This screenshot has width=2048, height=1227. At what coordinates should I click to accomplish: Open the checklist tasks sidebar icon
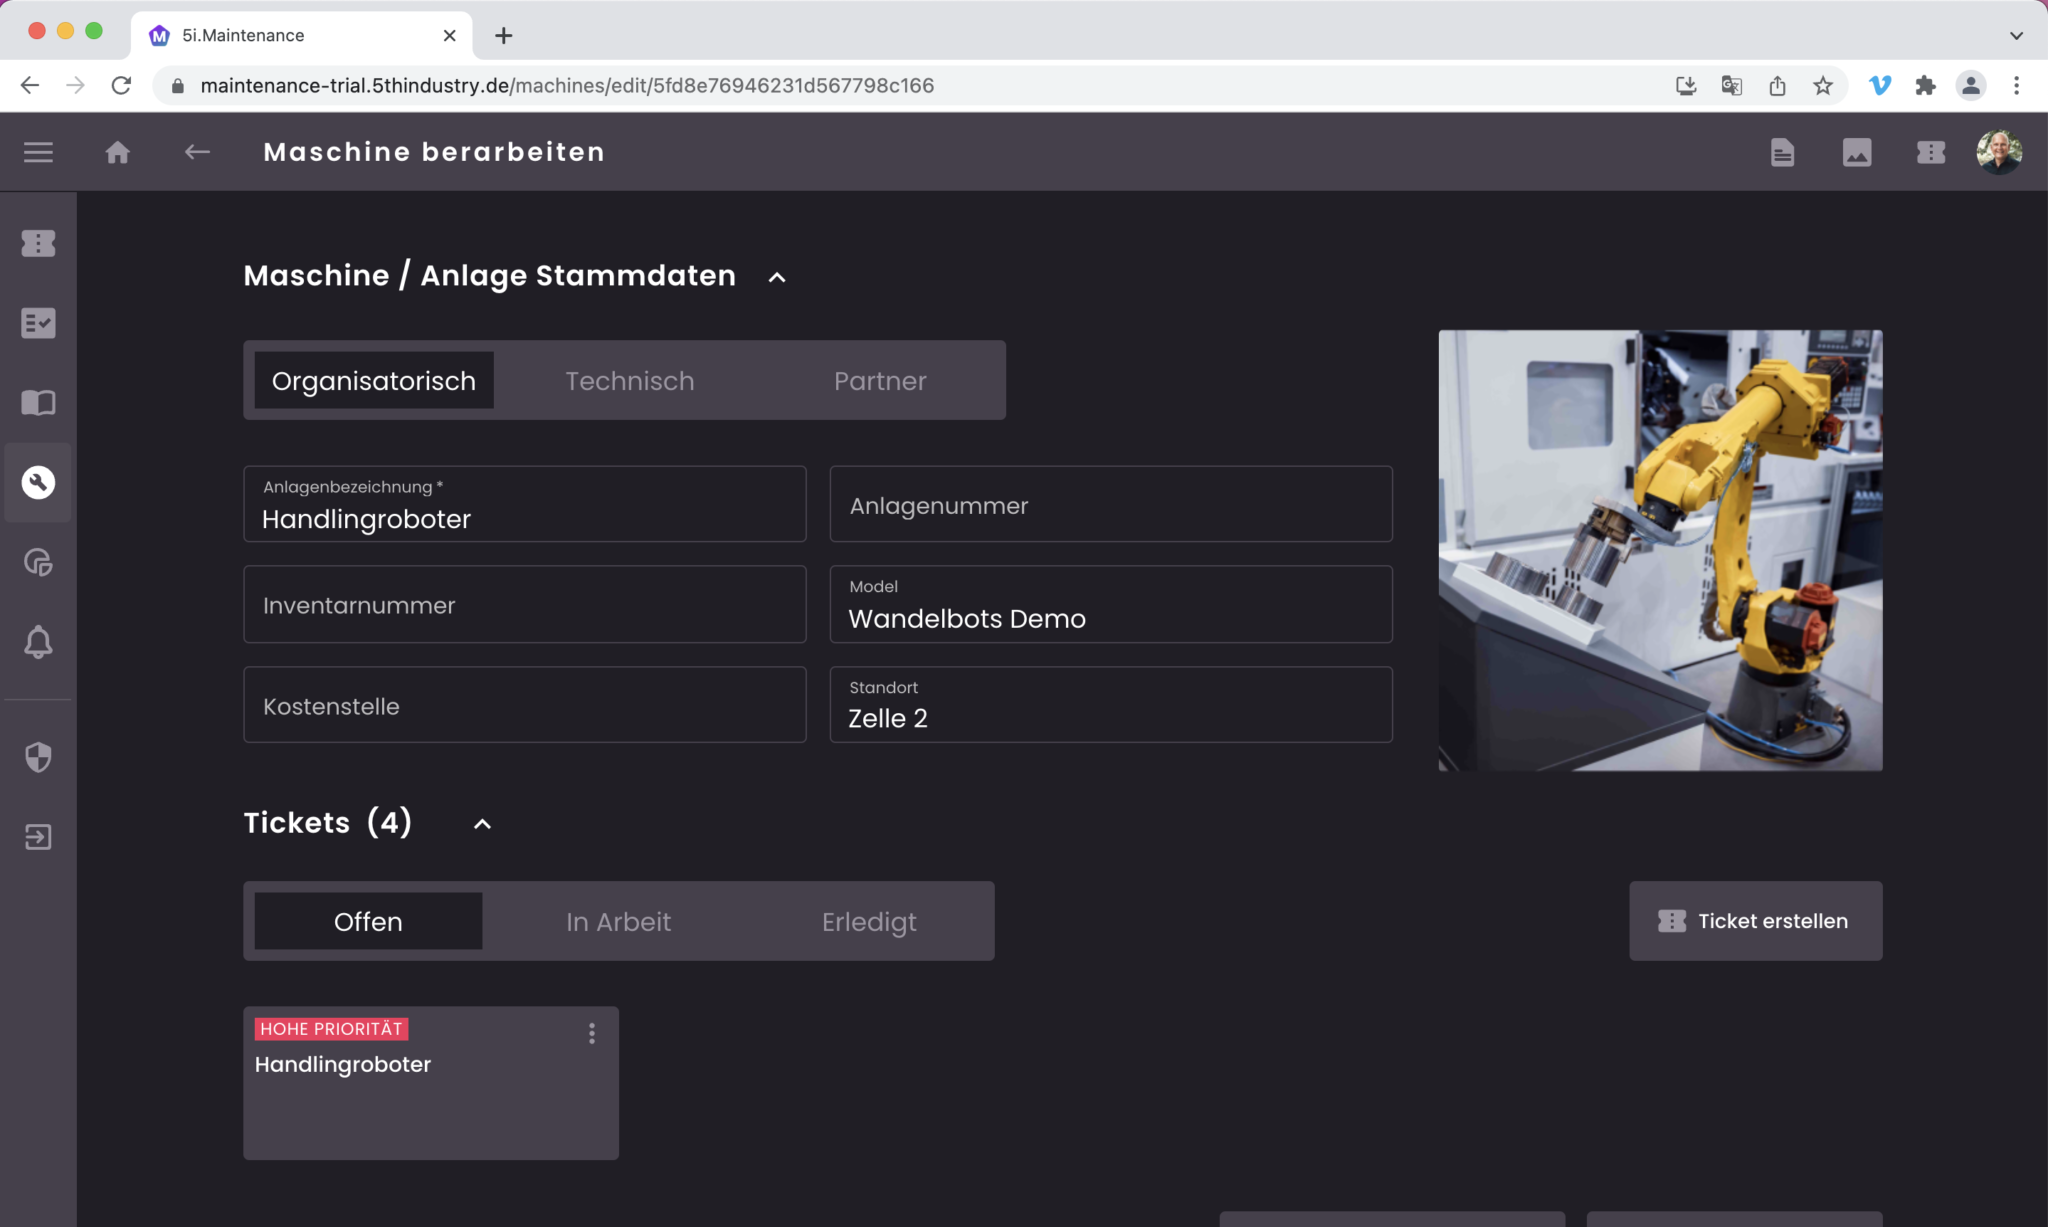pos(38,323)
